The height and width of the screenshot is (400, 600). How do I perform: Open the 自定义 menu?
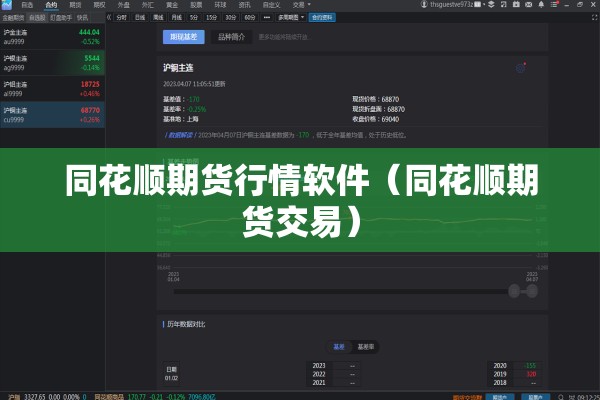pos(272,5)
